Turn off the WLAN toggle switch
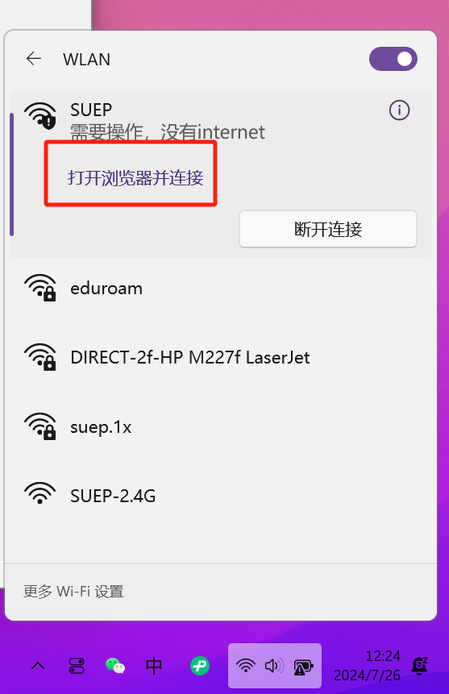This screenshot has width=449, height=694. (x=393, y=59)
